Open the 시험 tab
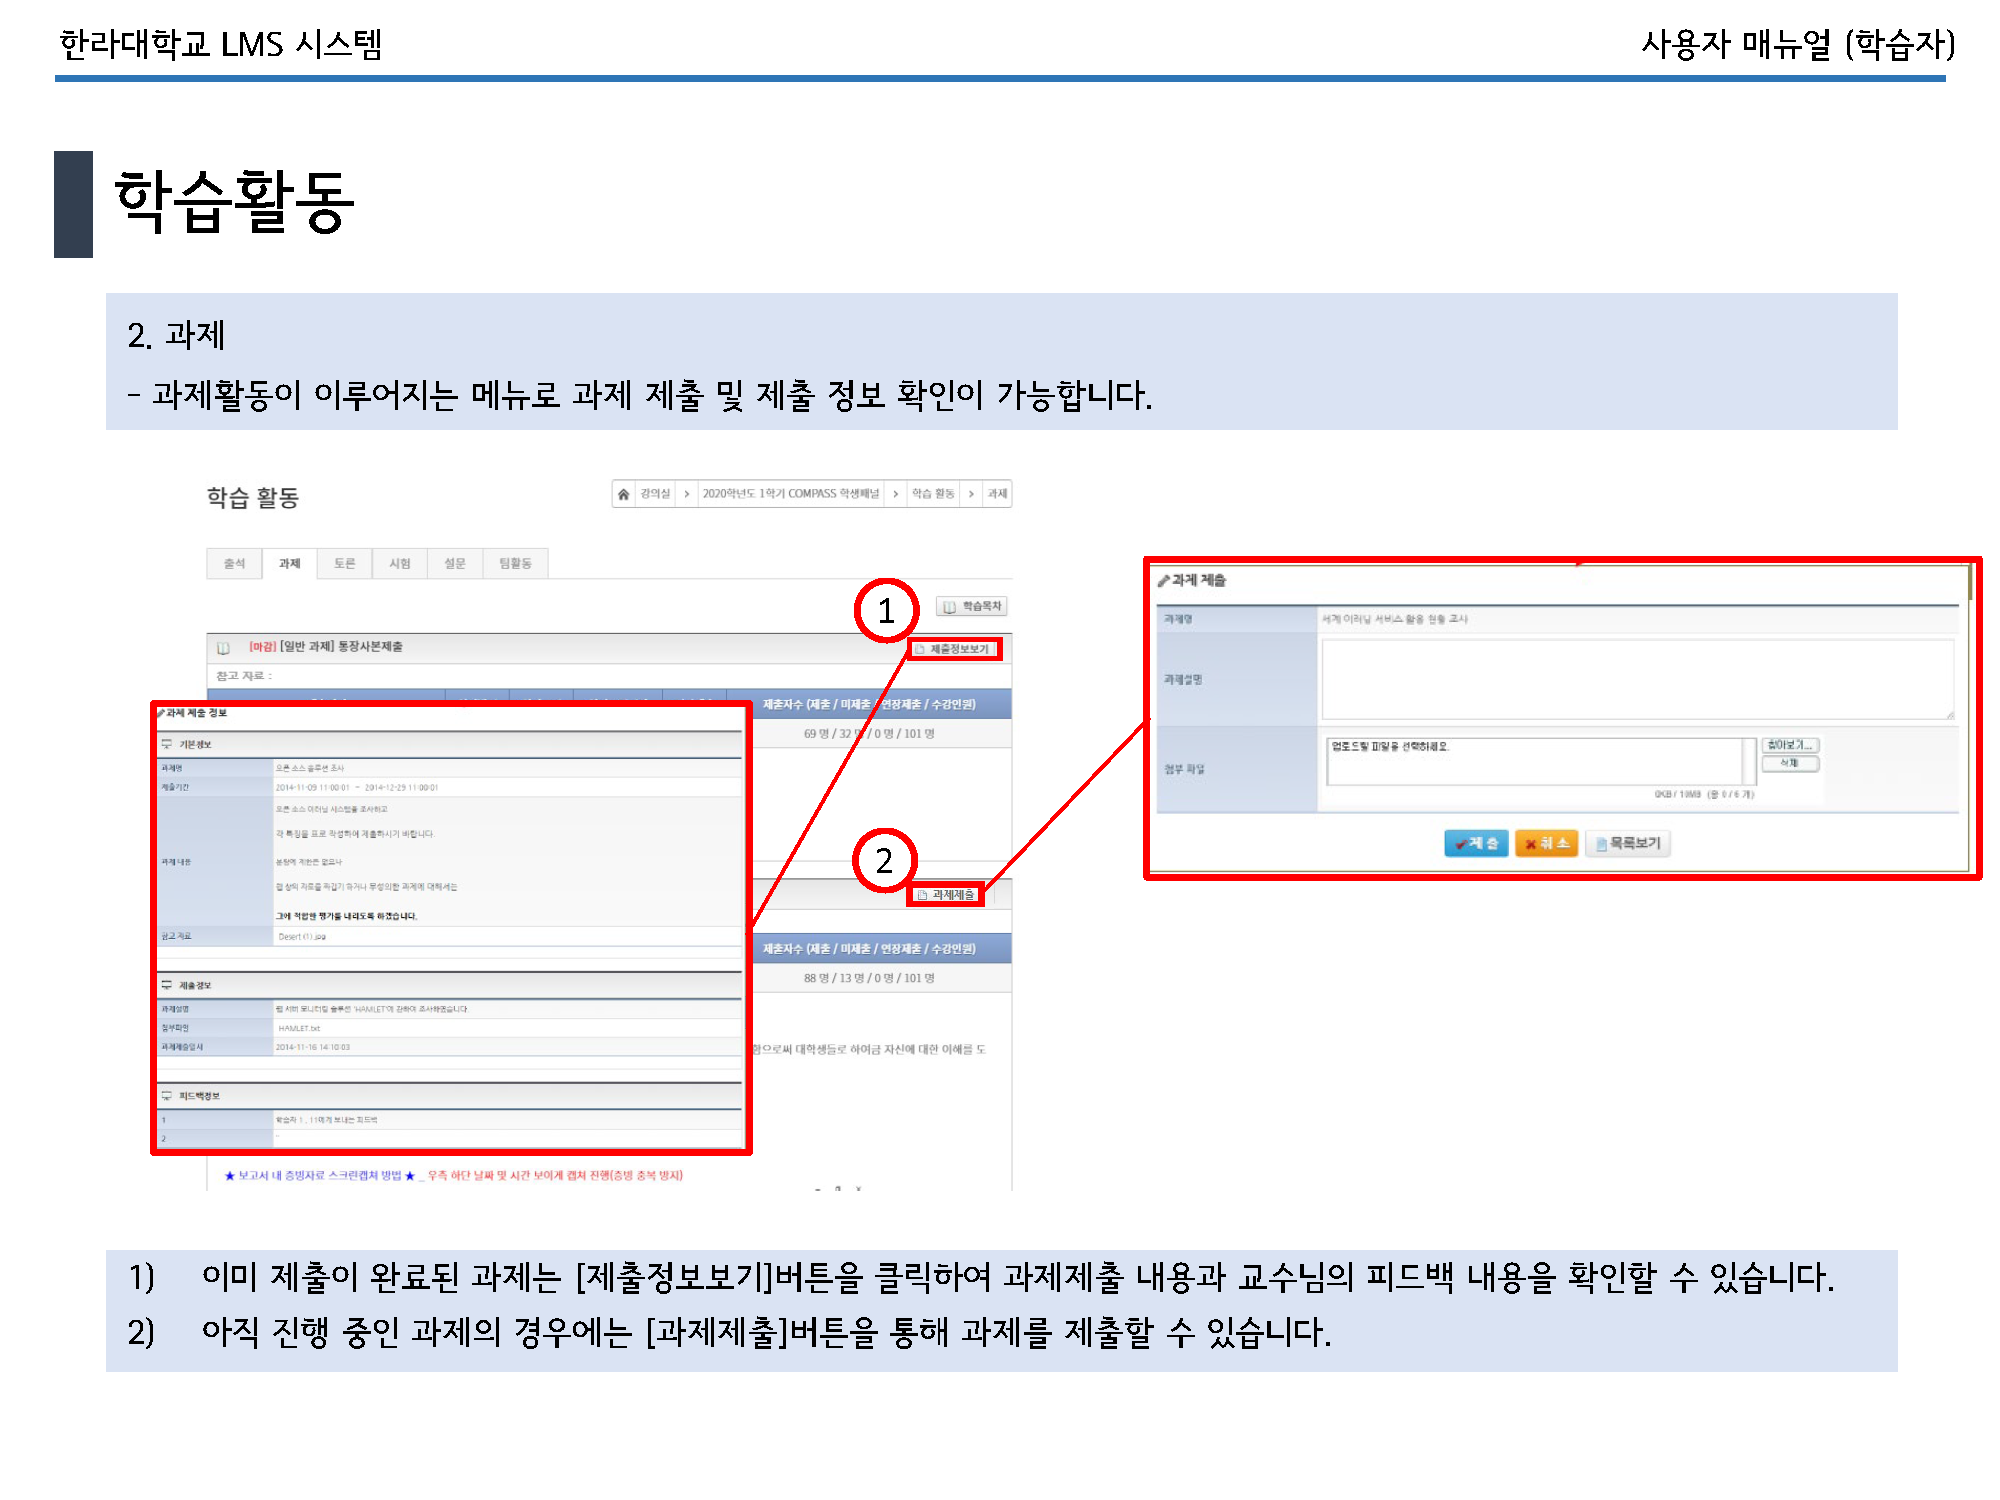Viewport: 2000px width, 1500px height. [400, 564]
